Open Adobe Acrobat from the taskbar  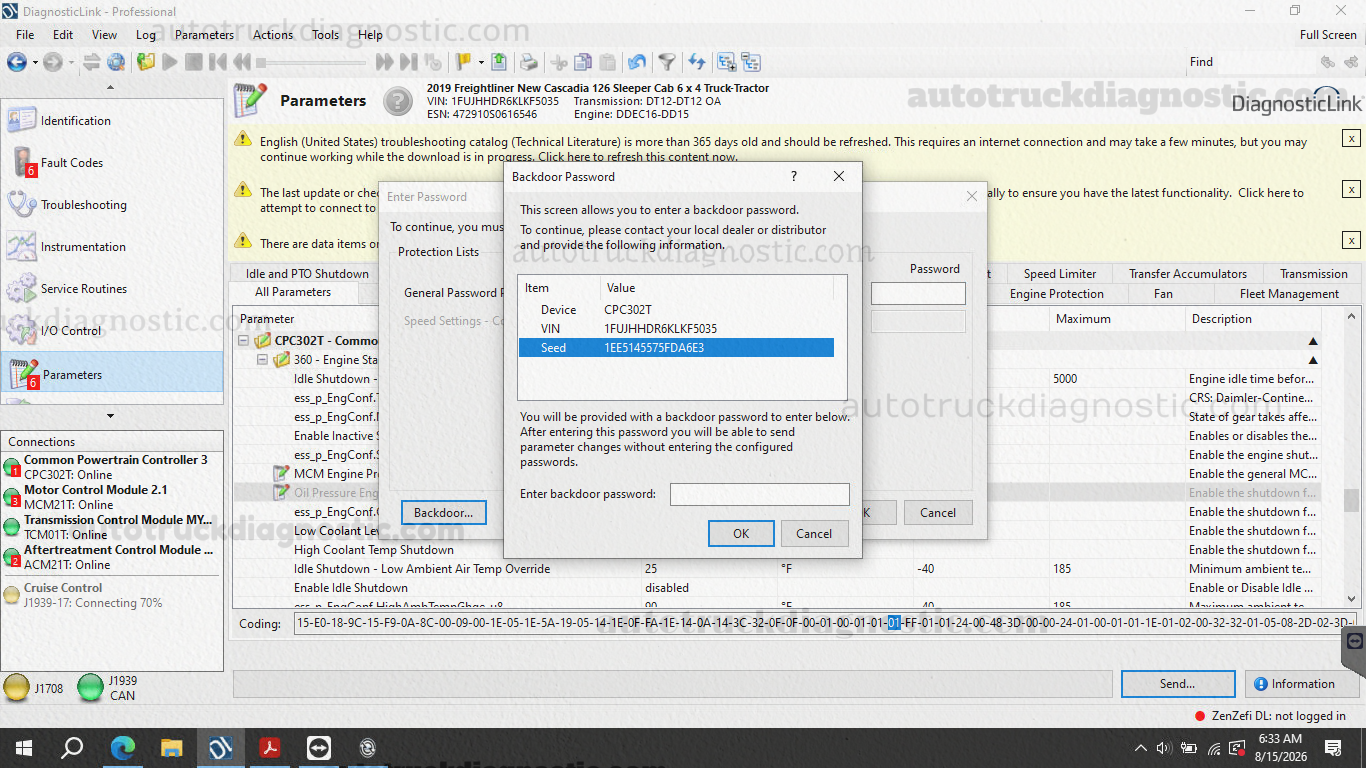pyautogui.click(x=270, y=748)
